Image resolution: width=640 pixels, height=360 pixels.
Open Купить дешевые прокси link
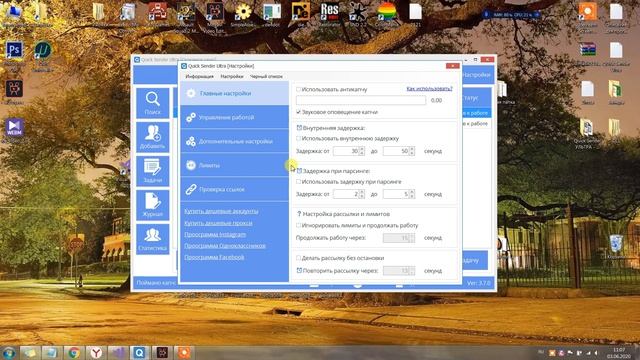tap(218, 223)
